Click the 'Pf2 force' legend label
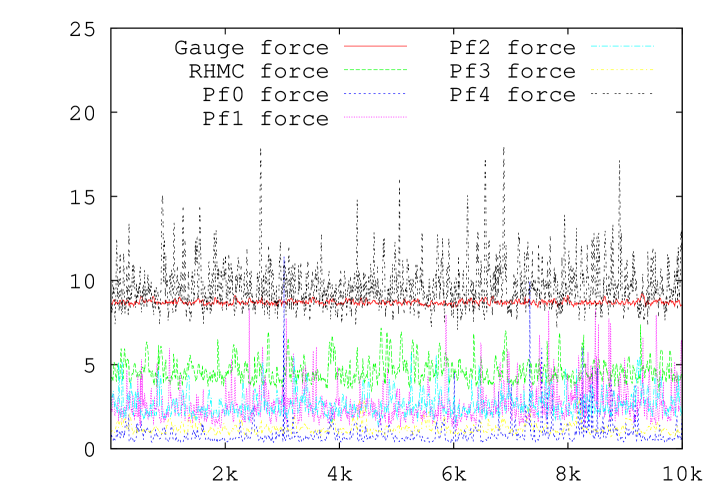This screenshot has width=708, height=496. (512, 48)
